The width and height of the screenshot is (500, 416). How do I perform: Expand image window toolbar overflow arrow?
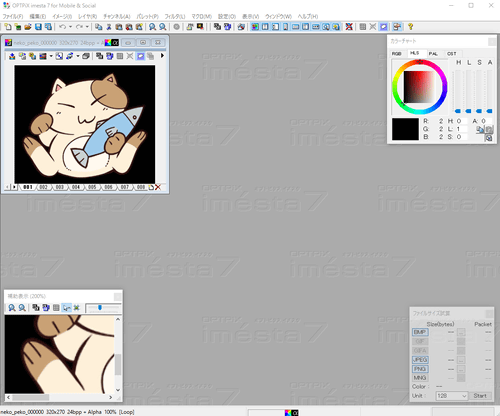[162, 56]
